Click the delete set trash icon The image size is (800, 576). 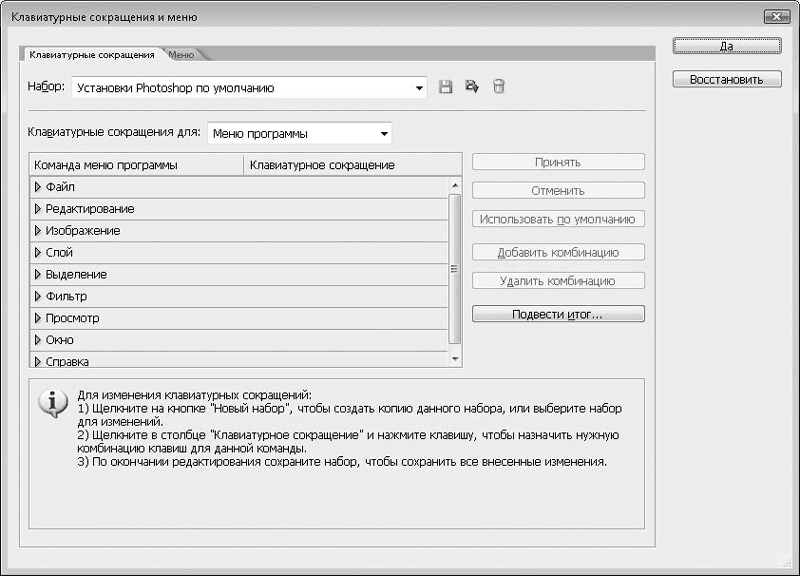click(498, 88)
